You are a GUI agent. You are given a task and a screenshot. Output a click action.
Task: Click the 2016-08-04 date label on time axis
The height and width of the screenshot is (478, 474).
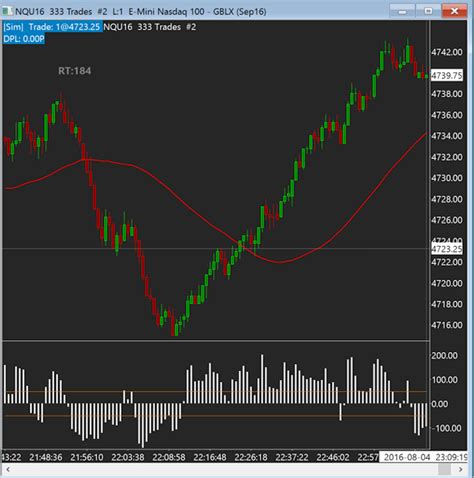click(407, 457)
